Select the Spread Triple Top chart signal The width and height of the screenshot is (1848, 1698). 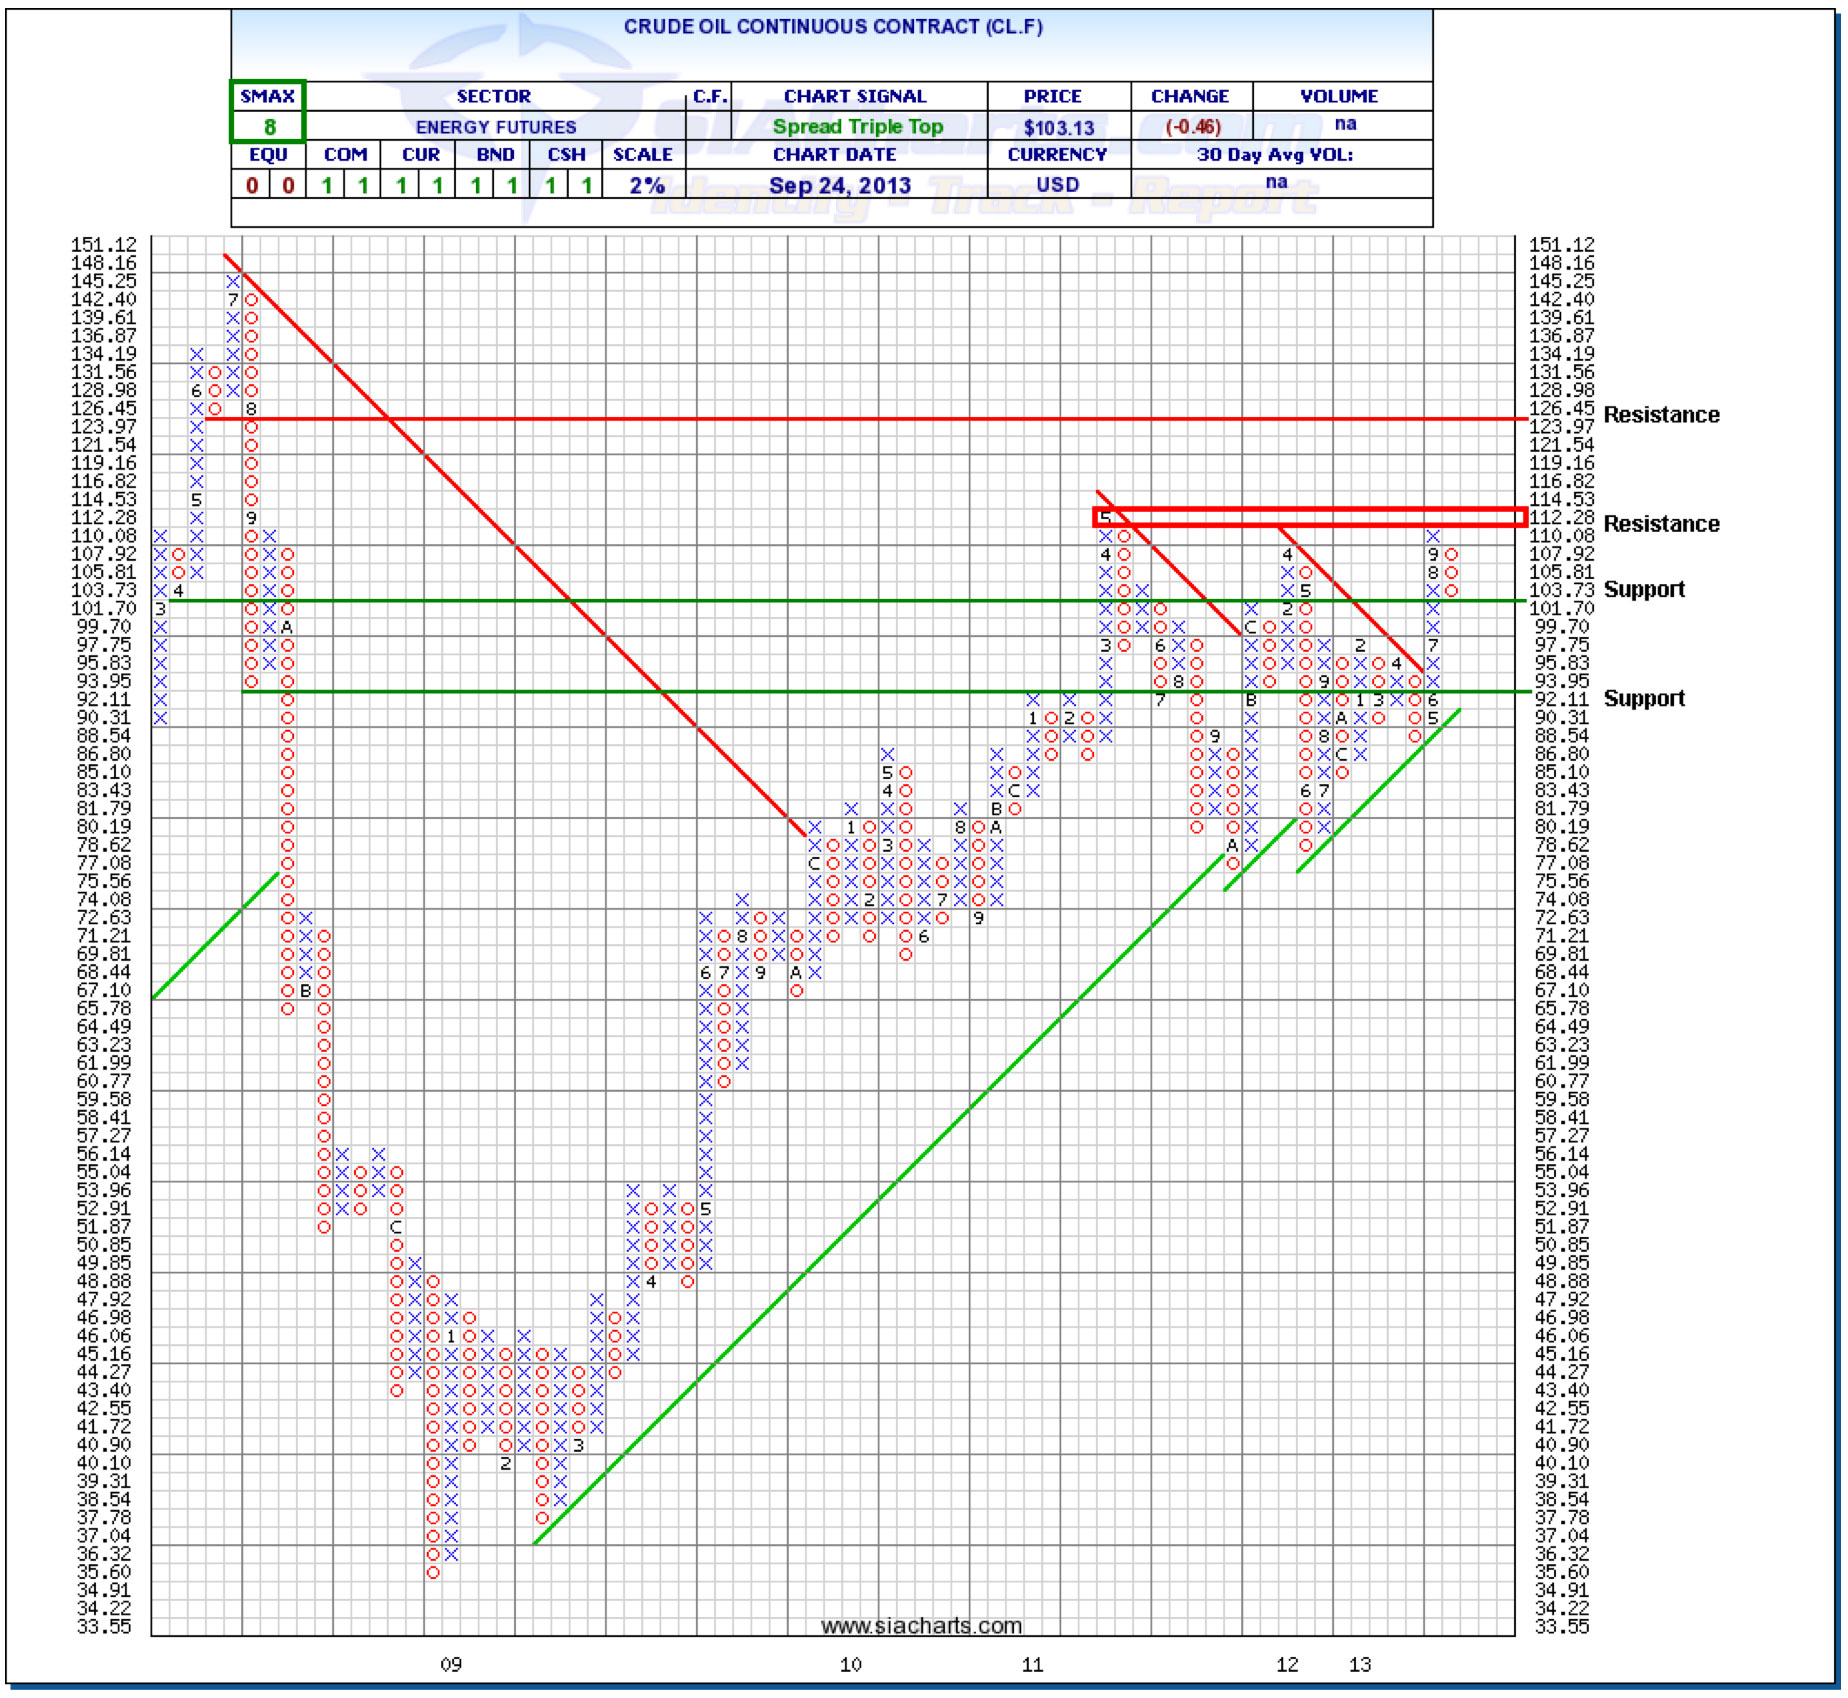(x=857, y=127)
